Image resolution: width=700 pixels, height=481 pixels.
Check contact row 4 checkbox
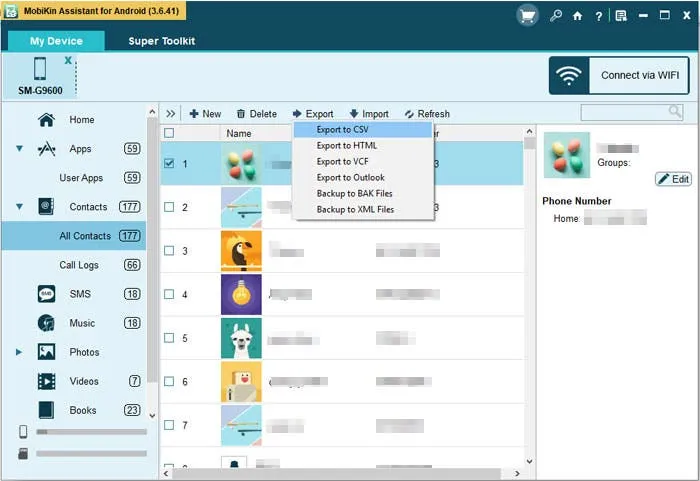[x=169, y=294]
